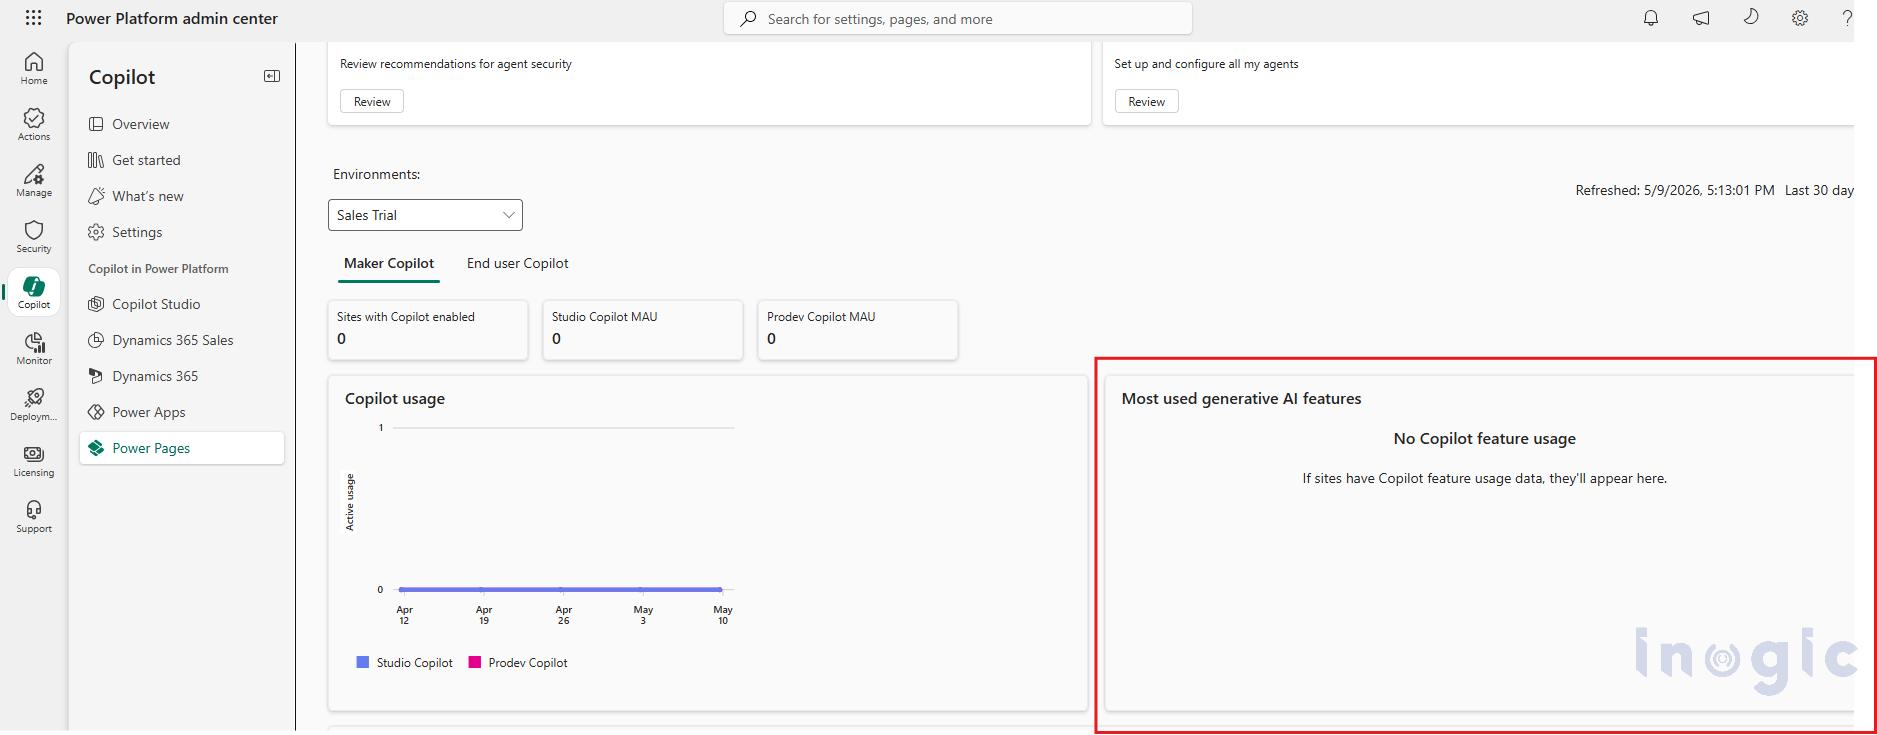The image size is (1877, 735).
Task: Click the Copilot in Power Platform section label
Action: tap(158, 269)
